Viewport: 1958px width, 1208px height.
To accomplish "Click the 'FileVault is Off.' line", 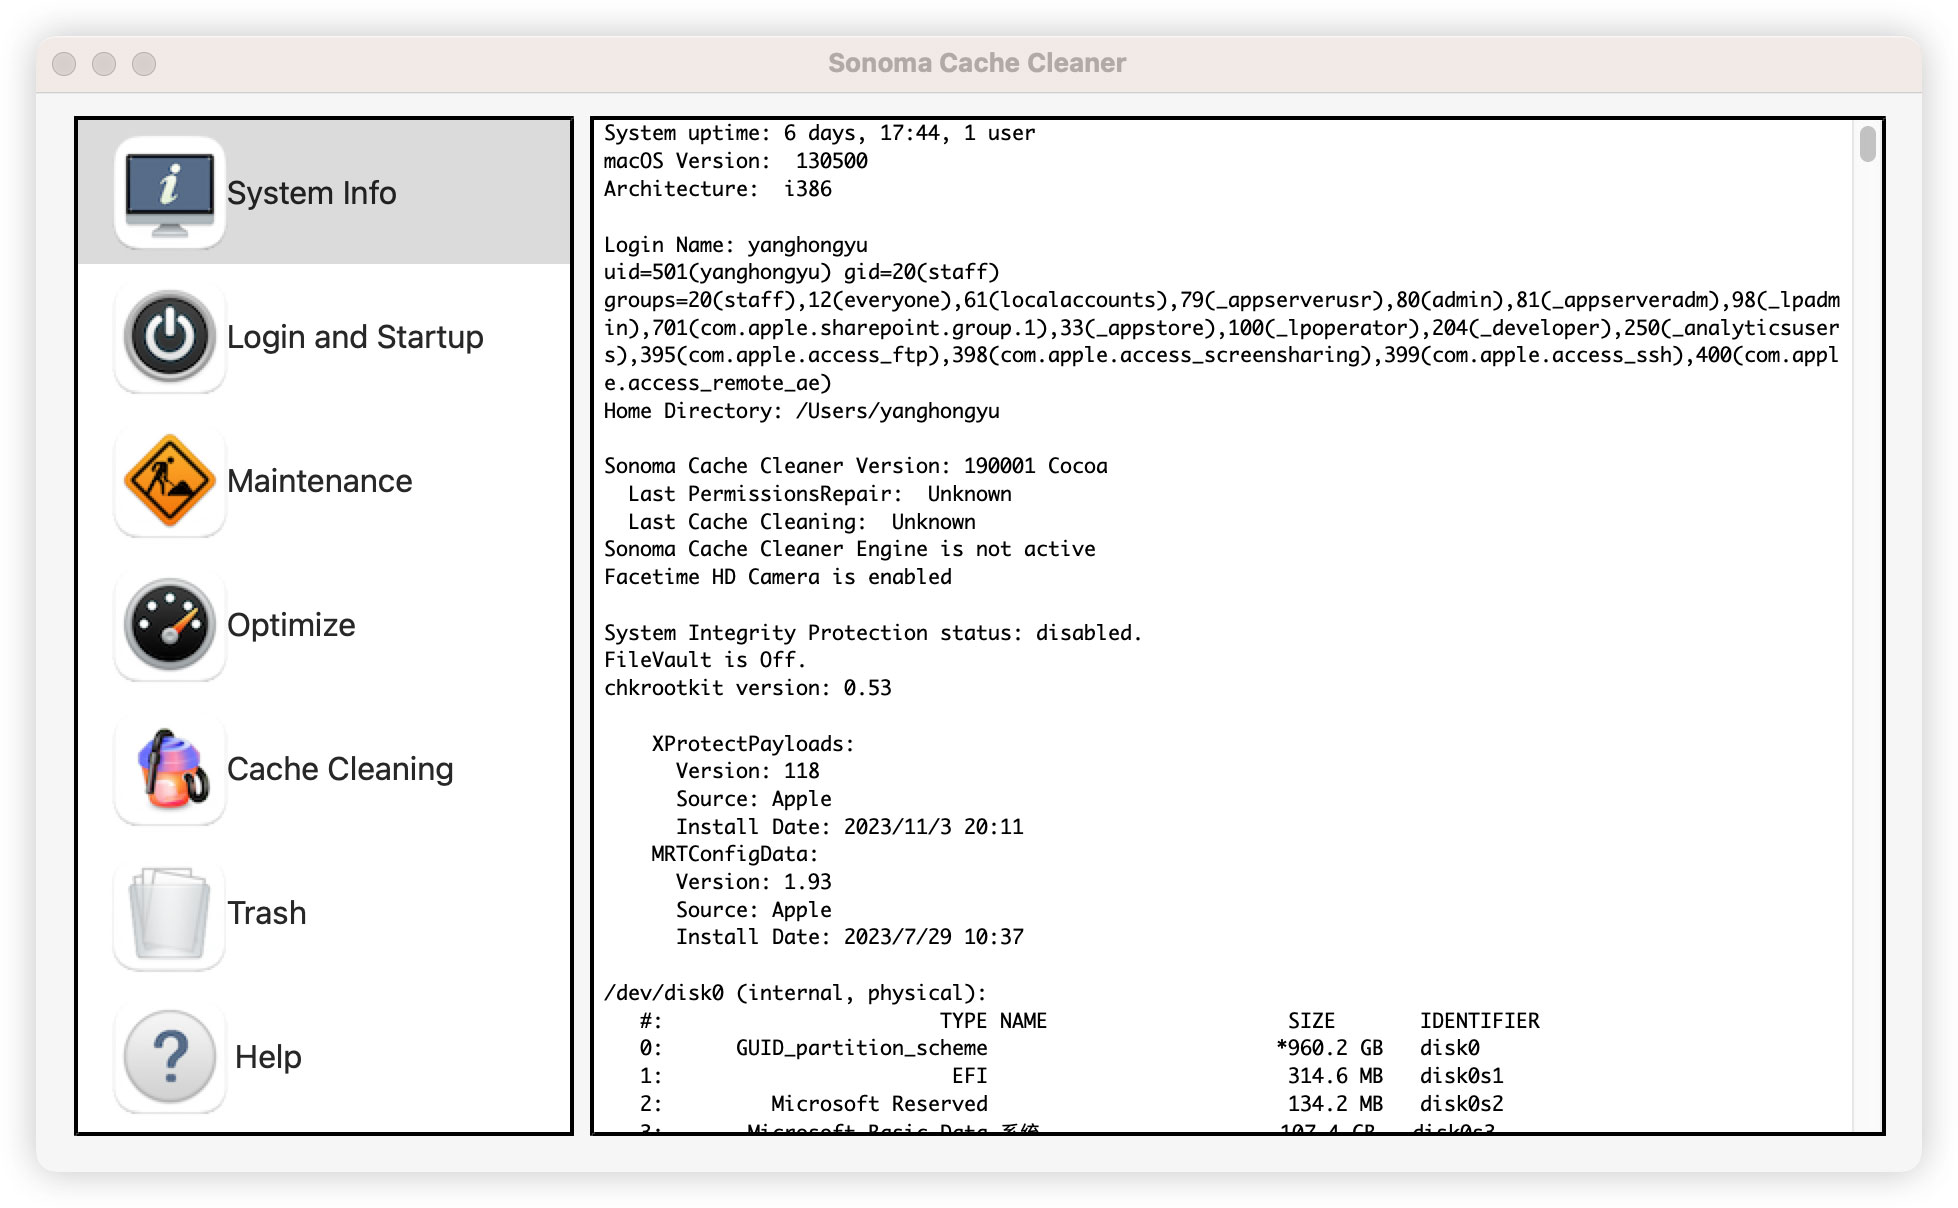I will point(705,660).
